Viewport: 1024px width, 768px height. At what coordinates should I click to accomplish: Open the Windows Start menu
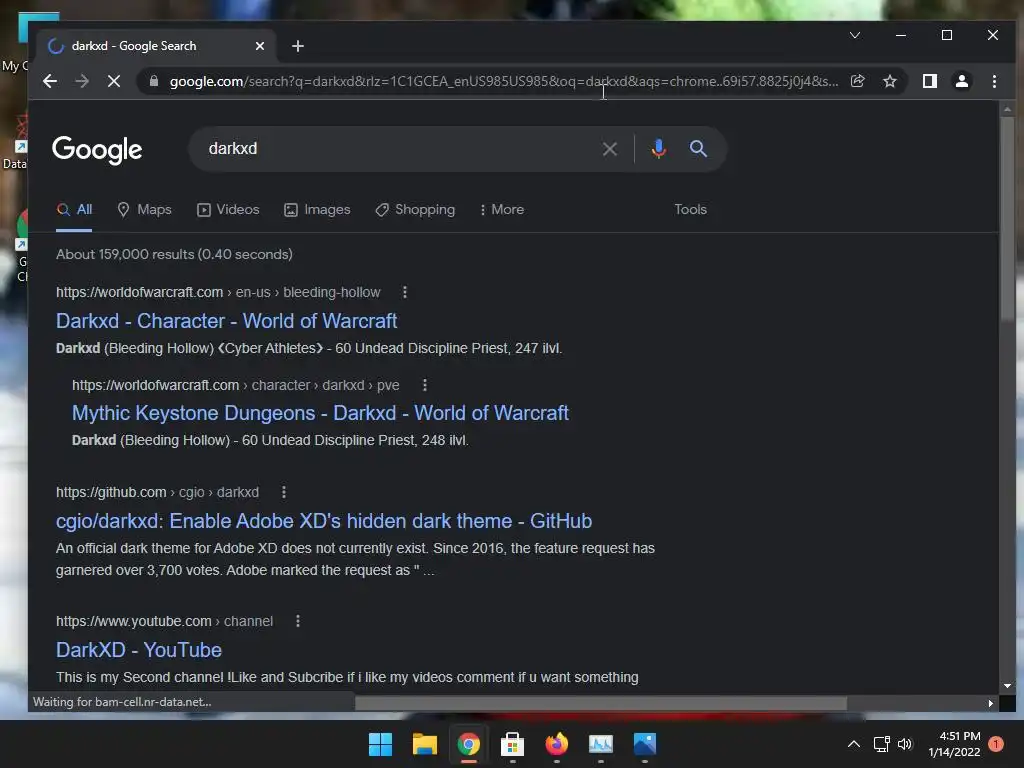click(x=380, y=744)
